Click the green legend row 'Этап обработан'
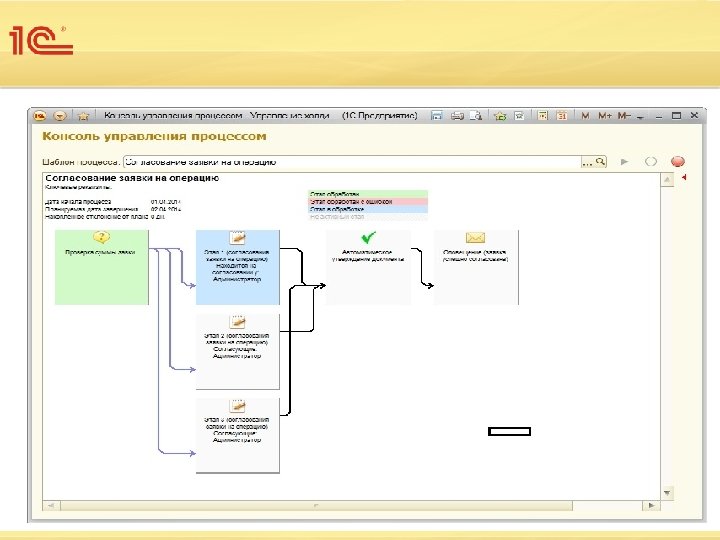This screenshot has width=720, height=540. 368,194
